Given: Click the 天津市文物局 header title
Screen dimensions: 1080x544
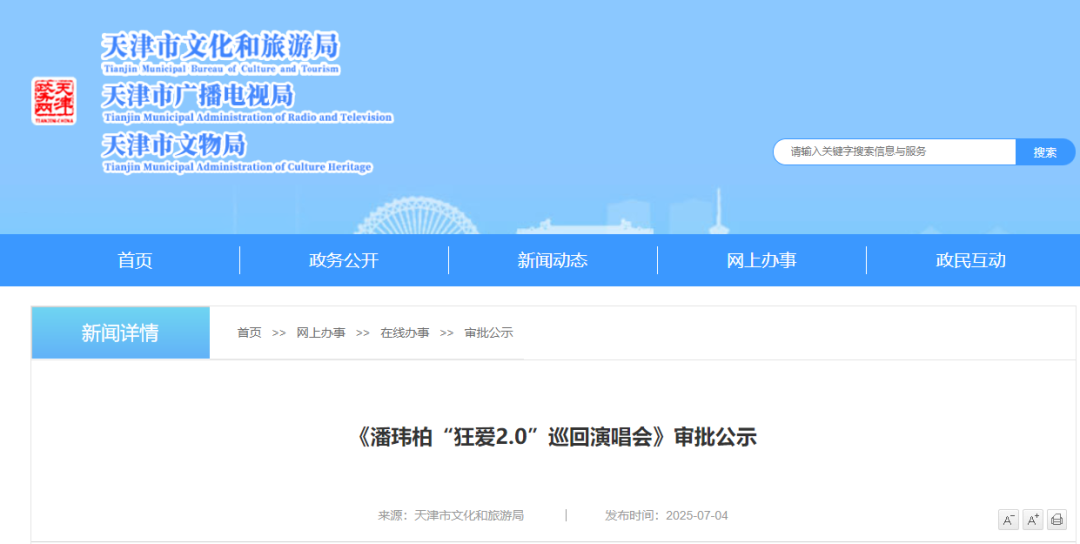Looking at the screenshot, I should pyautogui.click(x=174, y=145).
